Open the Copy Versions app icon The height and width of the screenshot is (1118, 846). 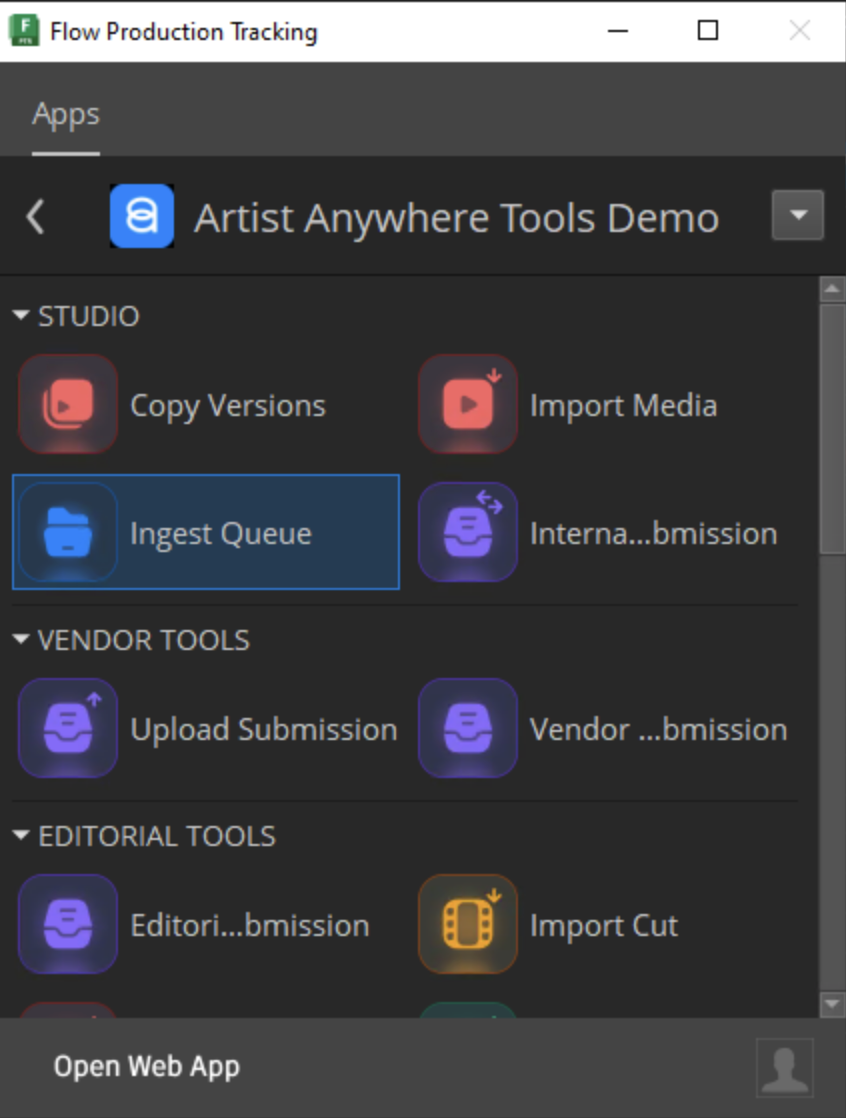[x=68, y=404]
